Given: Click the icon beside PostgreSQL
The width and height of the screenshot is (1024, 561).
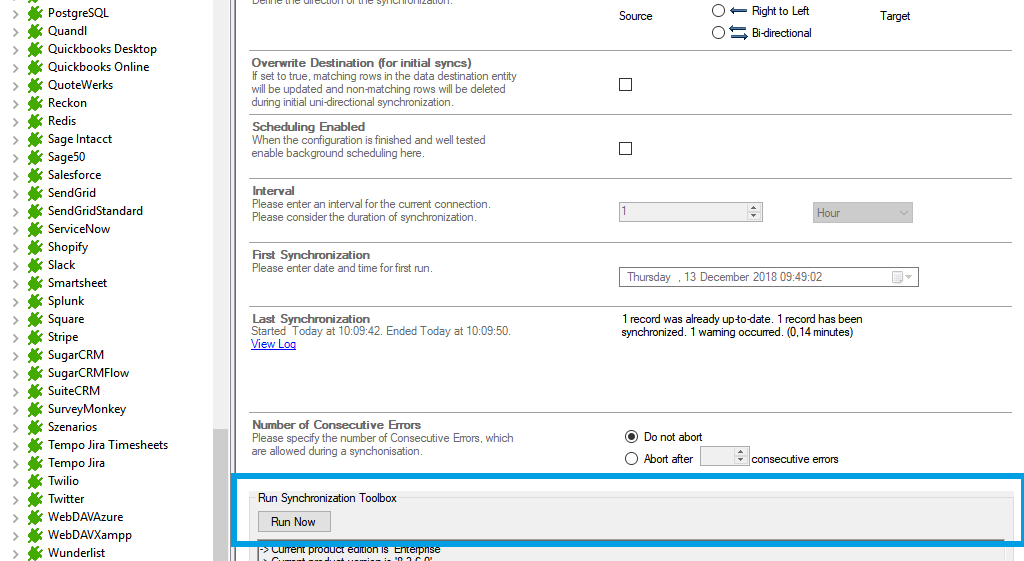Looking at the screenshot, I should coord(35,13).
